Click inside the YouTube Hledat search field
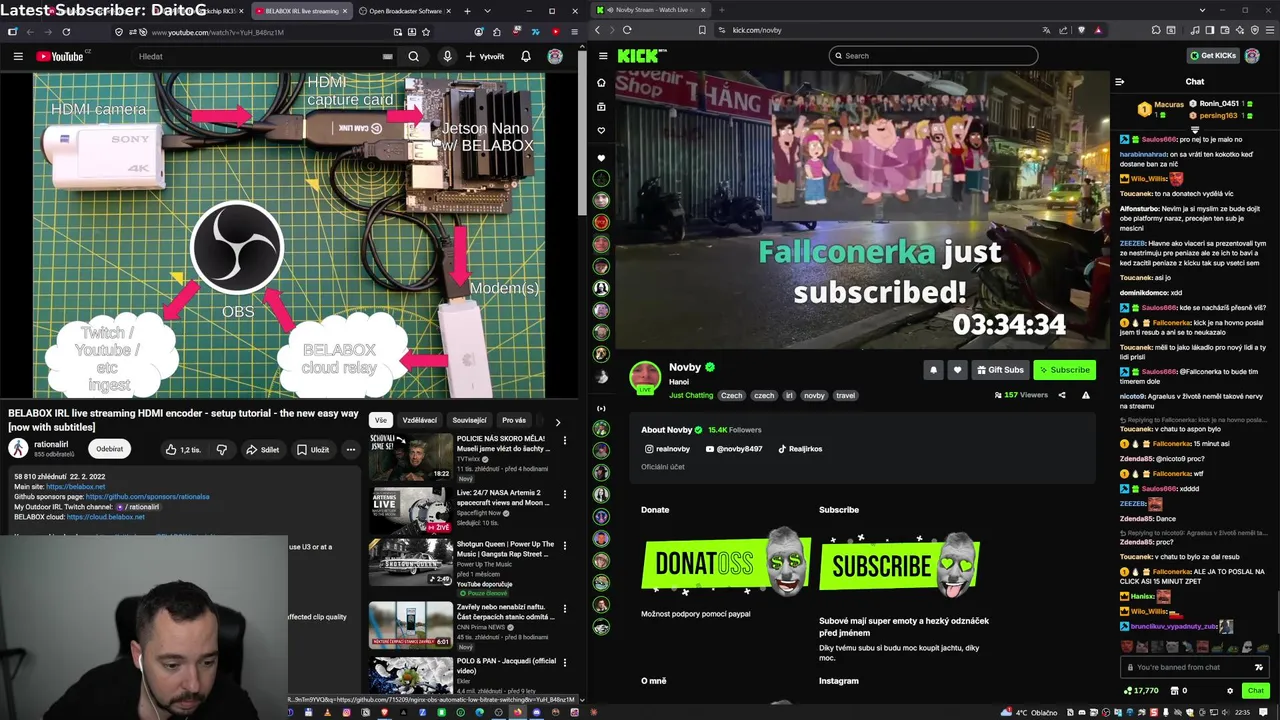 tap(265, 56)
